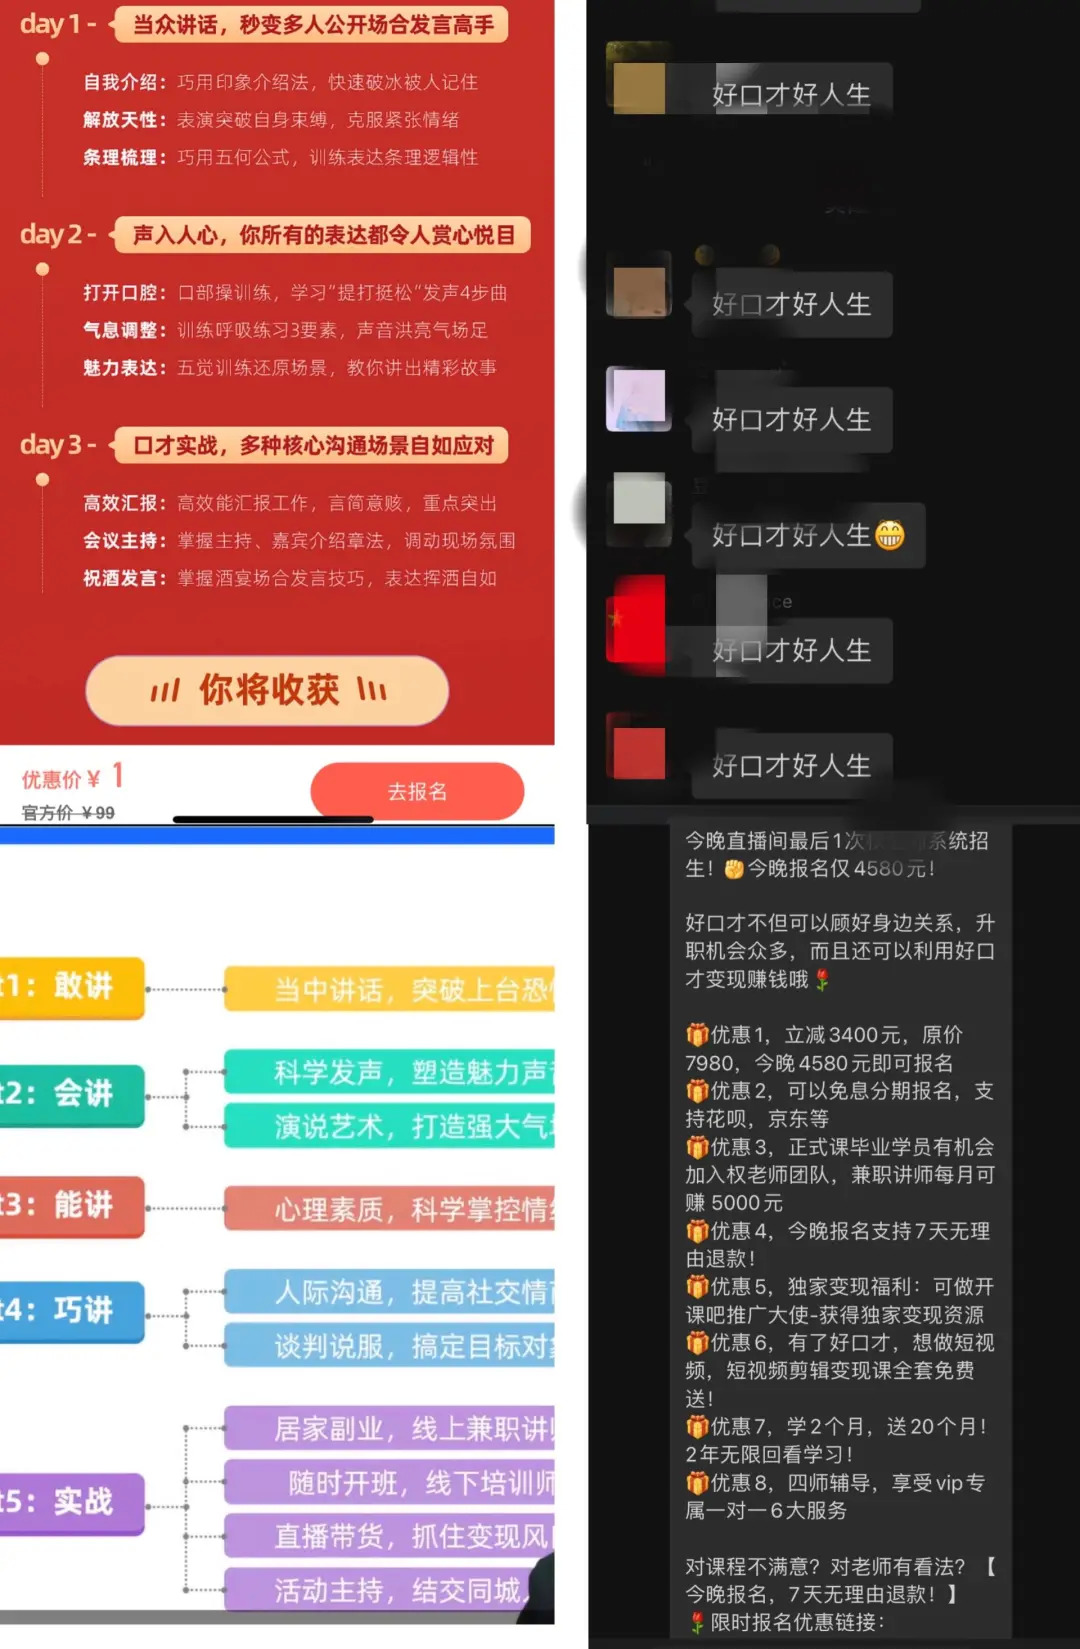Screen dimensions: 1080x1649
Task: Tap the light purple chat avatar
Action: [639, 397]
